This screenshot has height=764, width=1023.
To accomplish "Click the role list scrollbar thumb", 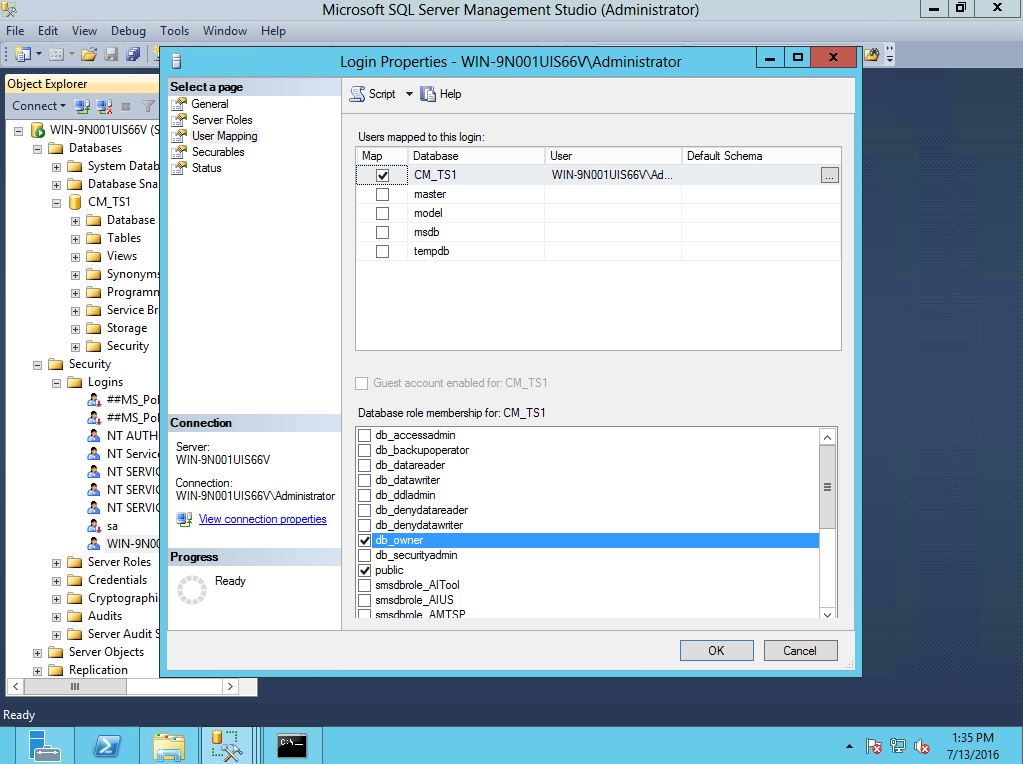I will coord(827,487).
